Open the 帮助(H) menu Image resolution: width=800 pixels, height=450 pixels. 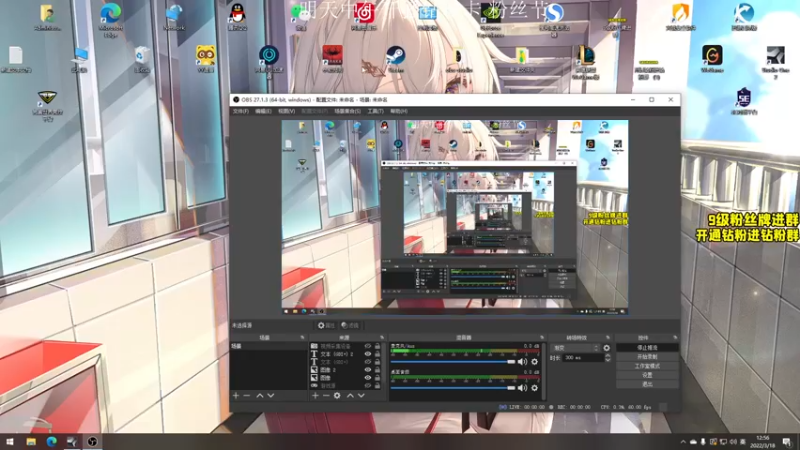click(x=398, y=111)
